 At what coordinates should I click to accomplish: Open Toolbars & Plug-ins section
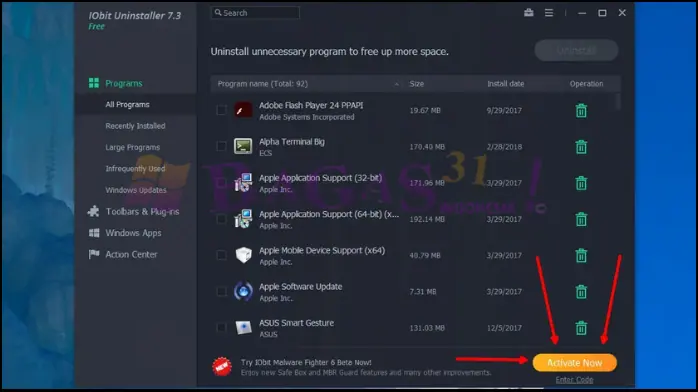tap(142, 211)
